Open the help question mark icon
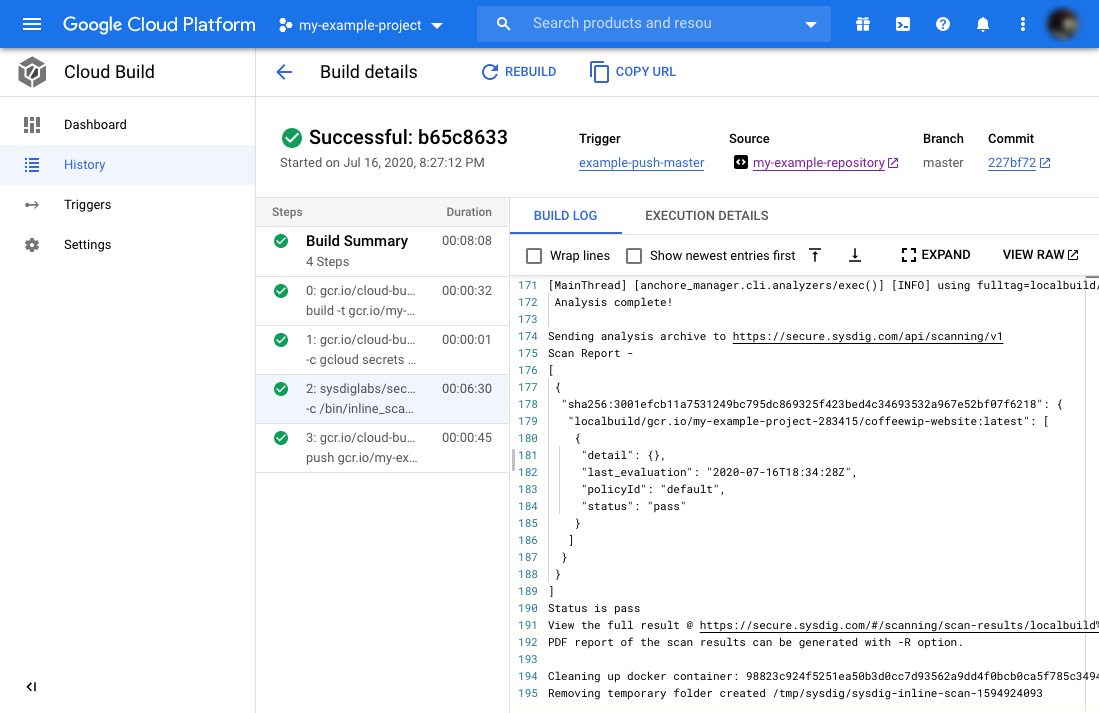1099x713 pixels. pyautogui.click(x=943, y=25)
